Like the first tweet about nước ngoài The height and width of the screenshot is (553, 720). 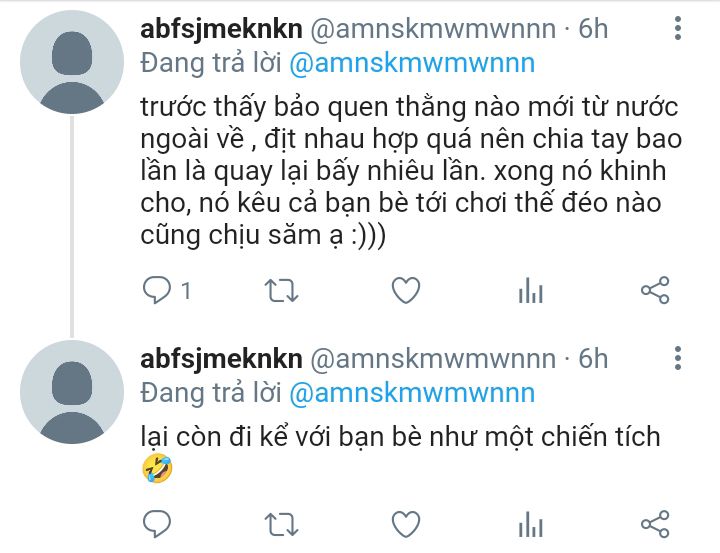[x=406, y=290]
